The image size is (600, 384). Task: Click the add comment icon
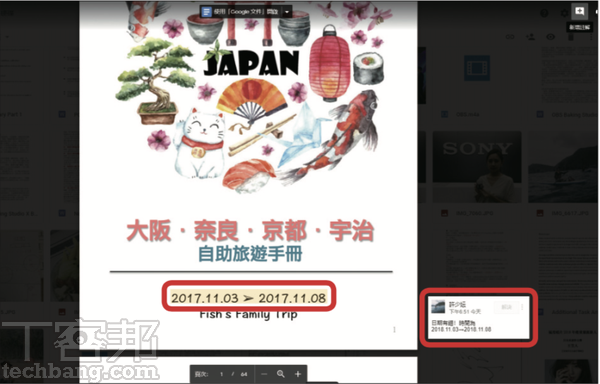[x=579, y=11]
